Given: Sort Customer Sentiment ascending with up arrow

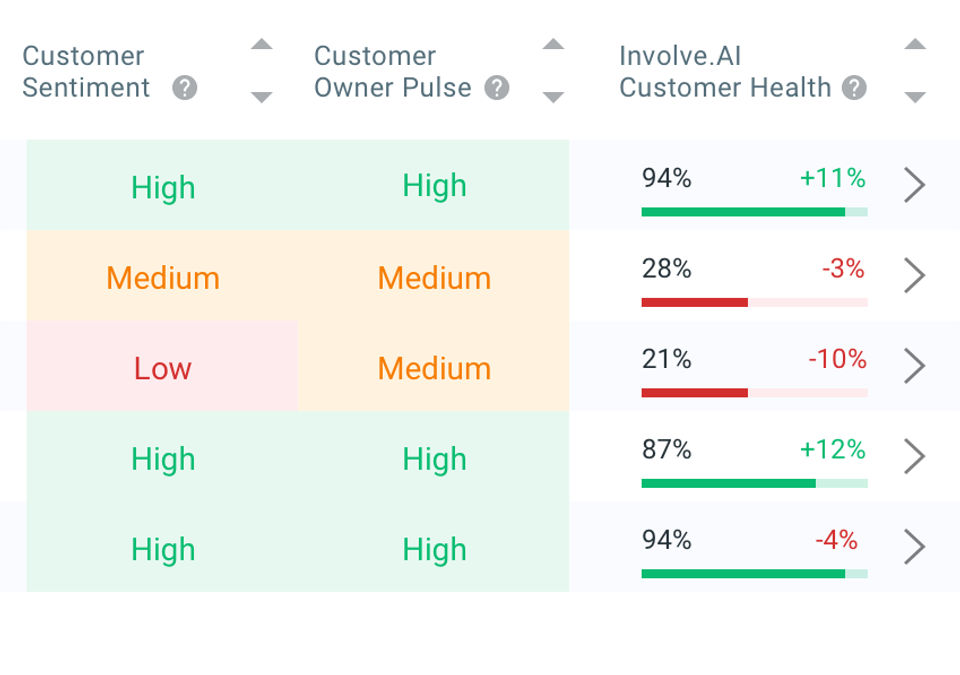Looking at the screenshot, I should click(x=261, y=45).
